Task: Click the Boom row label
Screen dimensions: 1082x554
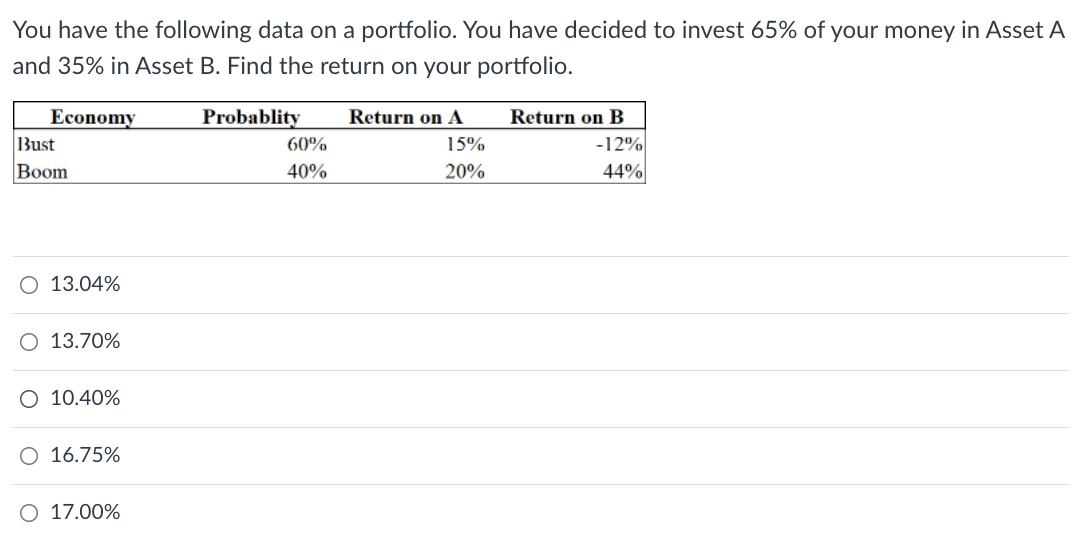Action: (43, 171)
